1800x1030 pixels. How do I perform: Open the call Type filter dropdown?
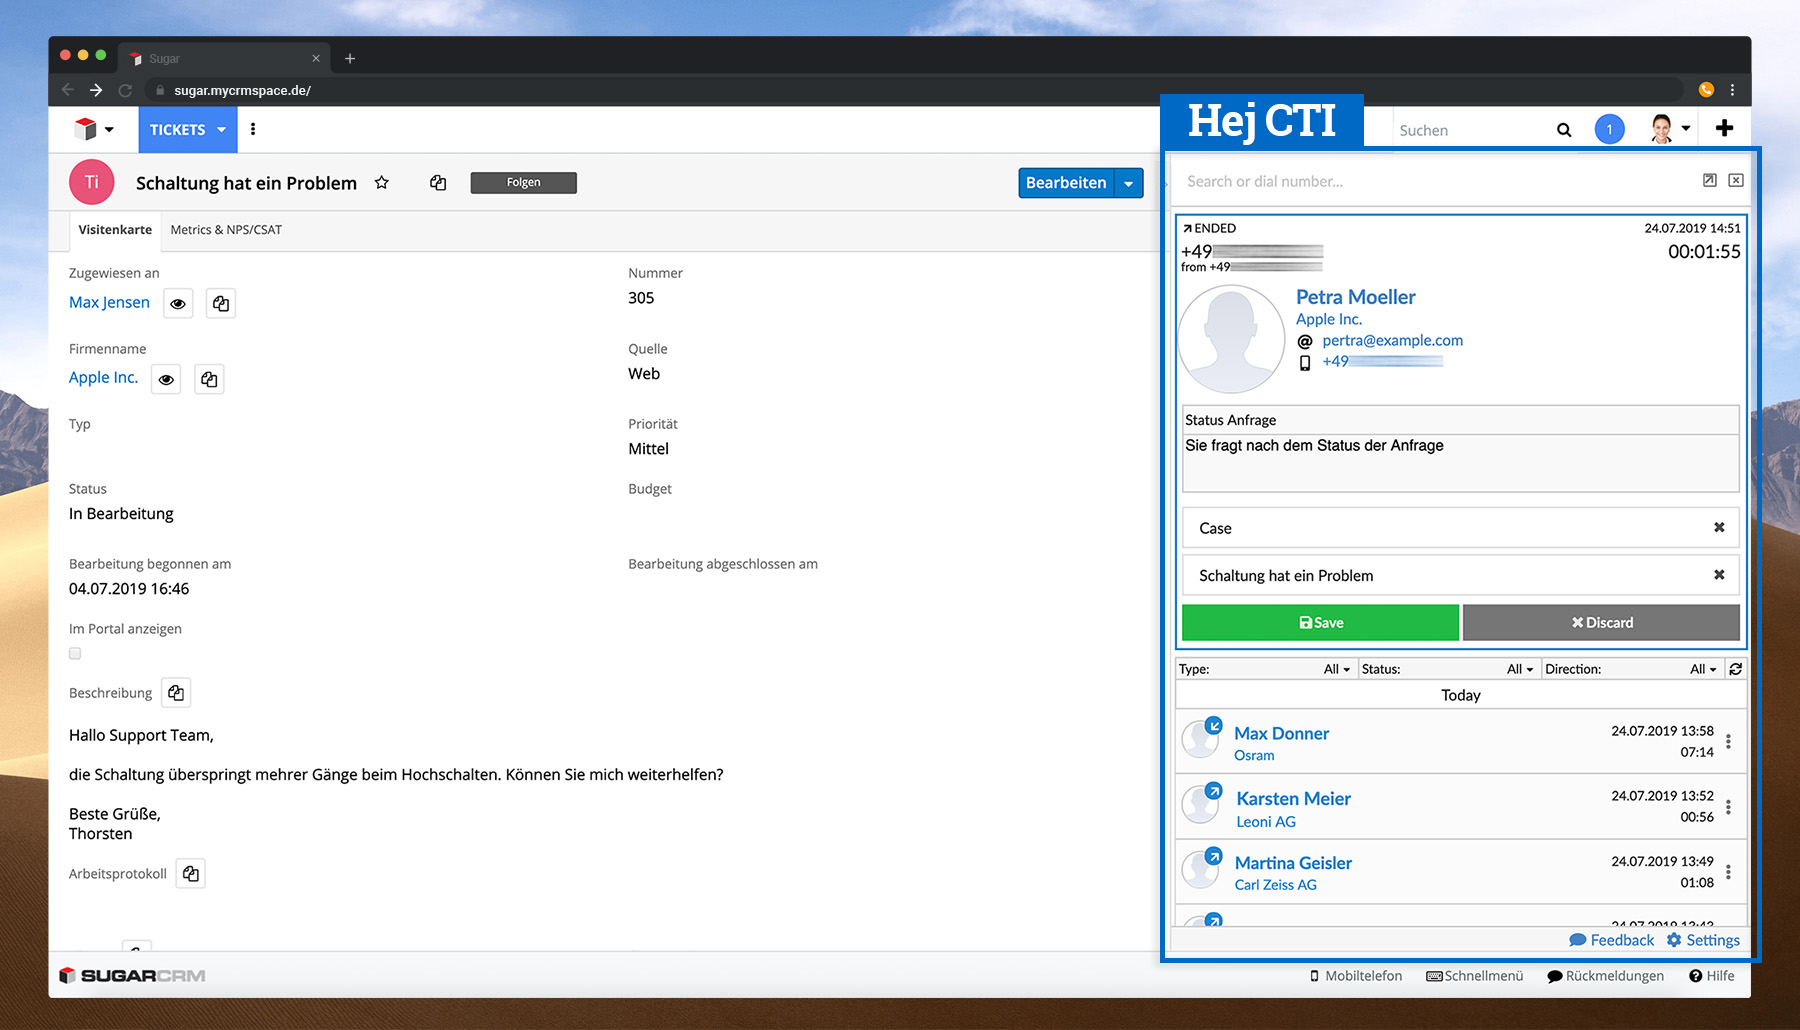pos(1336,669)
